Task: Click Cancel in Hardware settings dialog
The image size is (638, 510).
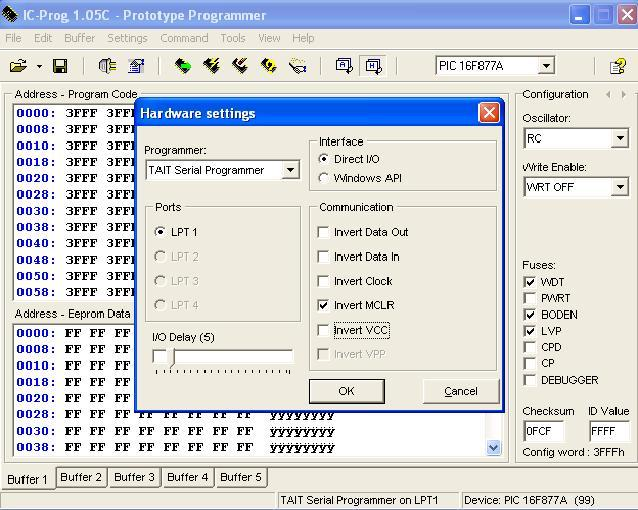Action: [461, 391]
